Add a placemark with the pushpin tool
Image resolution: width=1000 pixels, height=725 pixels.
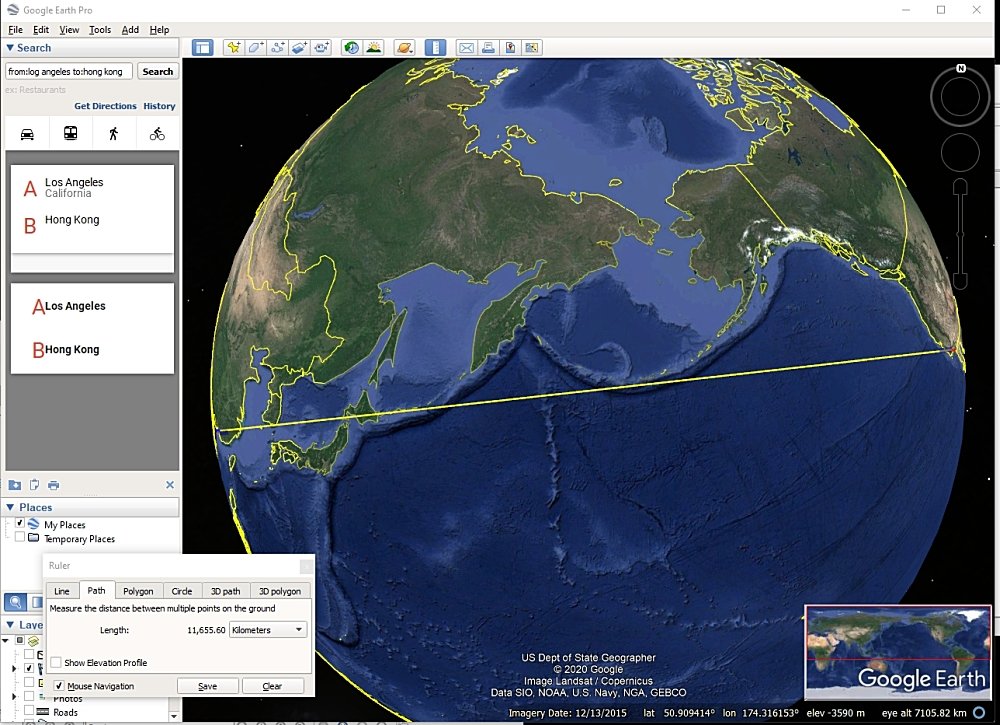pos(233,48)
